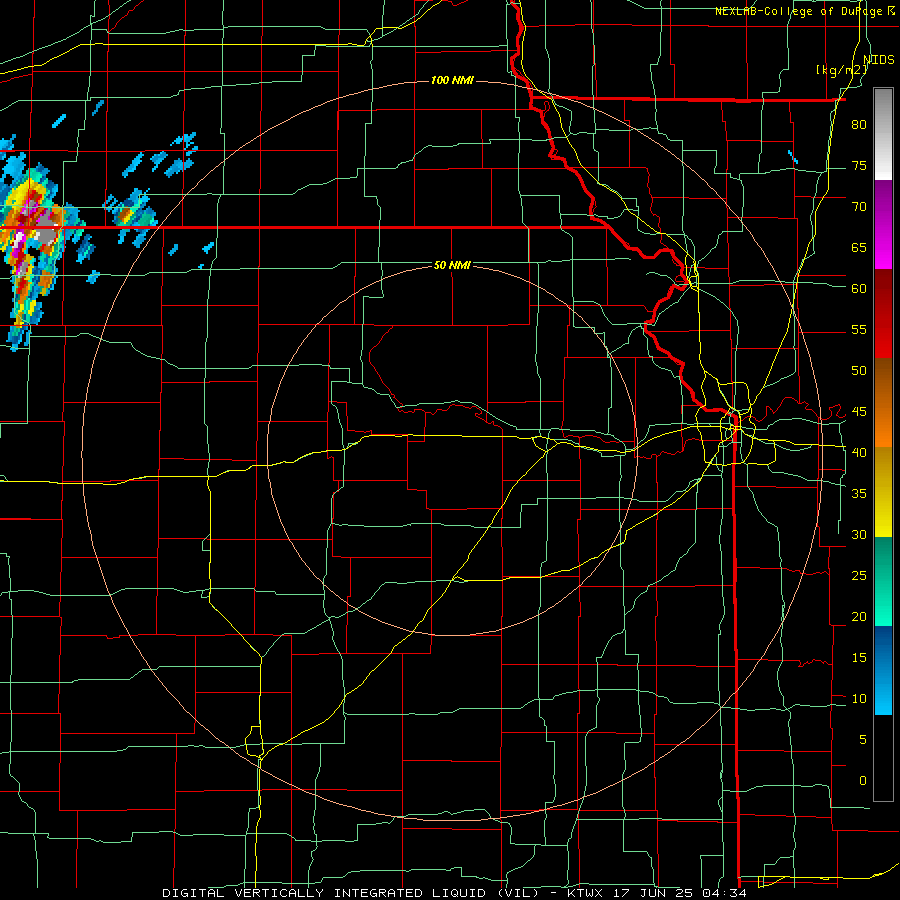Screen dimensions: 900x900
Task: Select the purple-magenta segment of the color bar
Action: 883,224
